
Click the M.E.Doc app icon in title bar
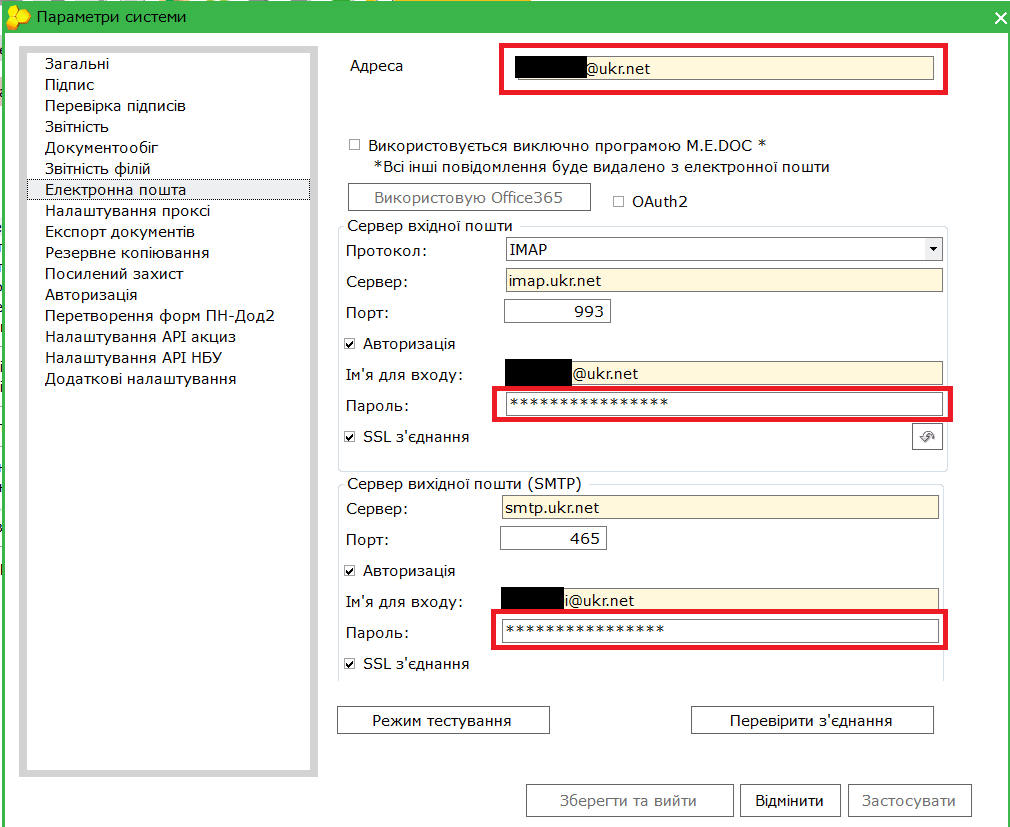pyautogui.click(x=17, y=17)
